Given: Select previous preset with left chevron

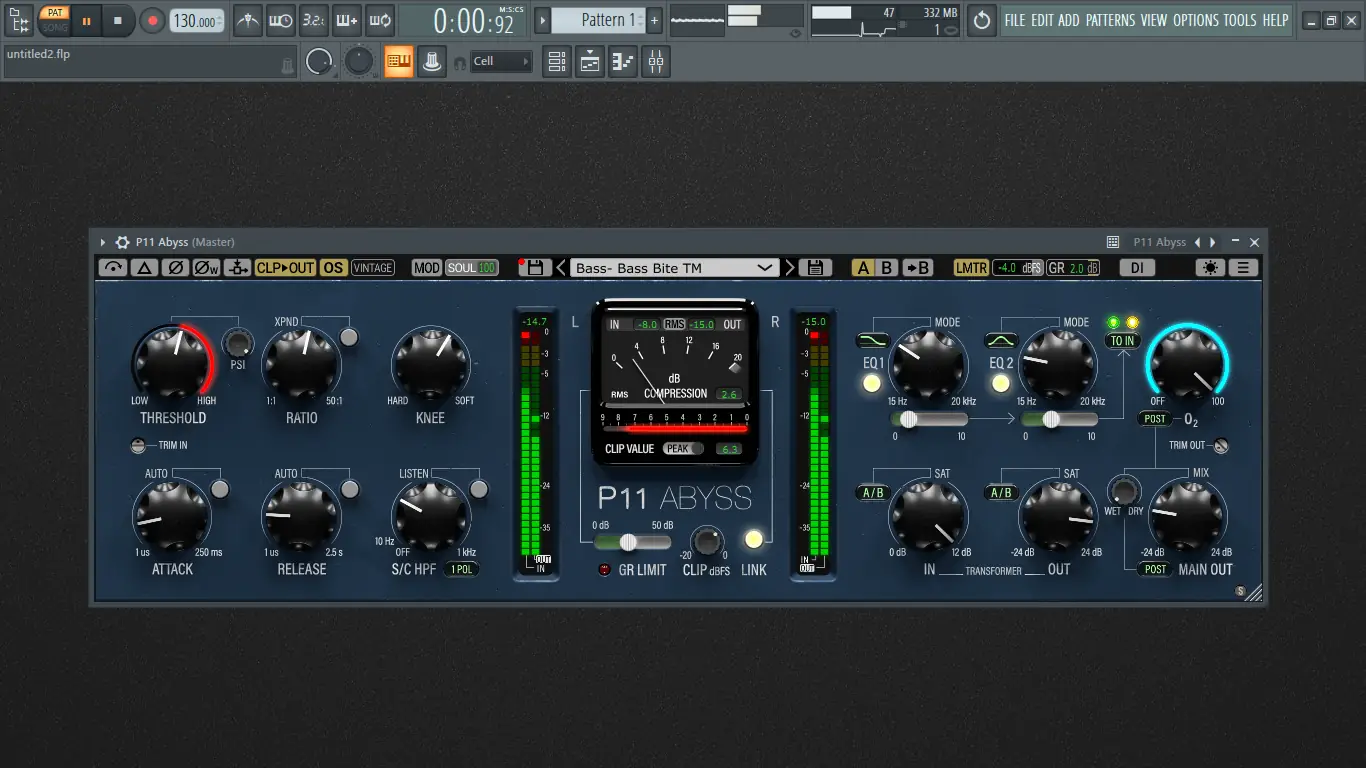Looking at the screenshot, I should point(561,268).
